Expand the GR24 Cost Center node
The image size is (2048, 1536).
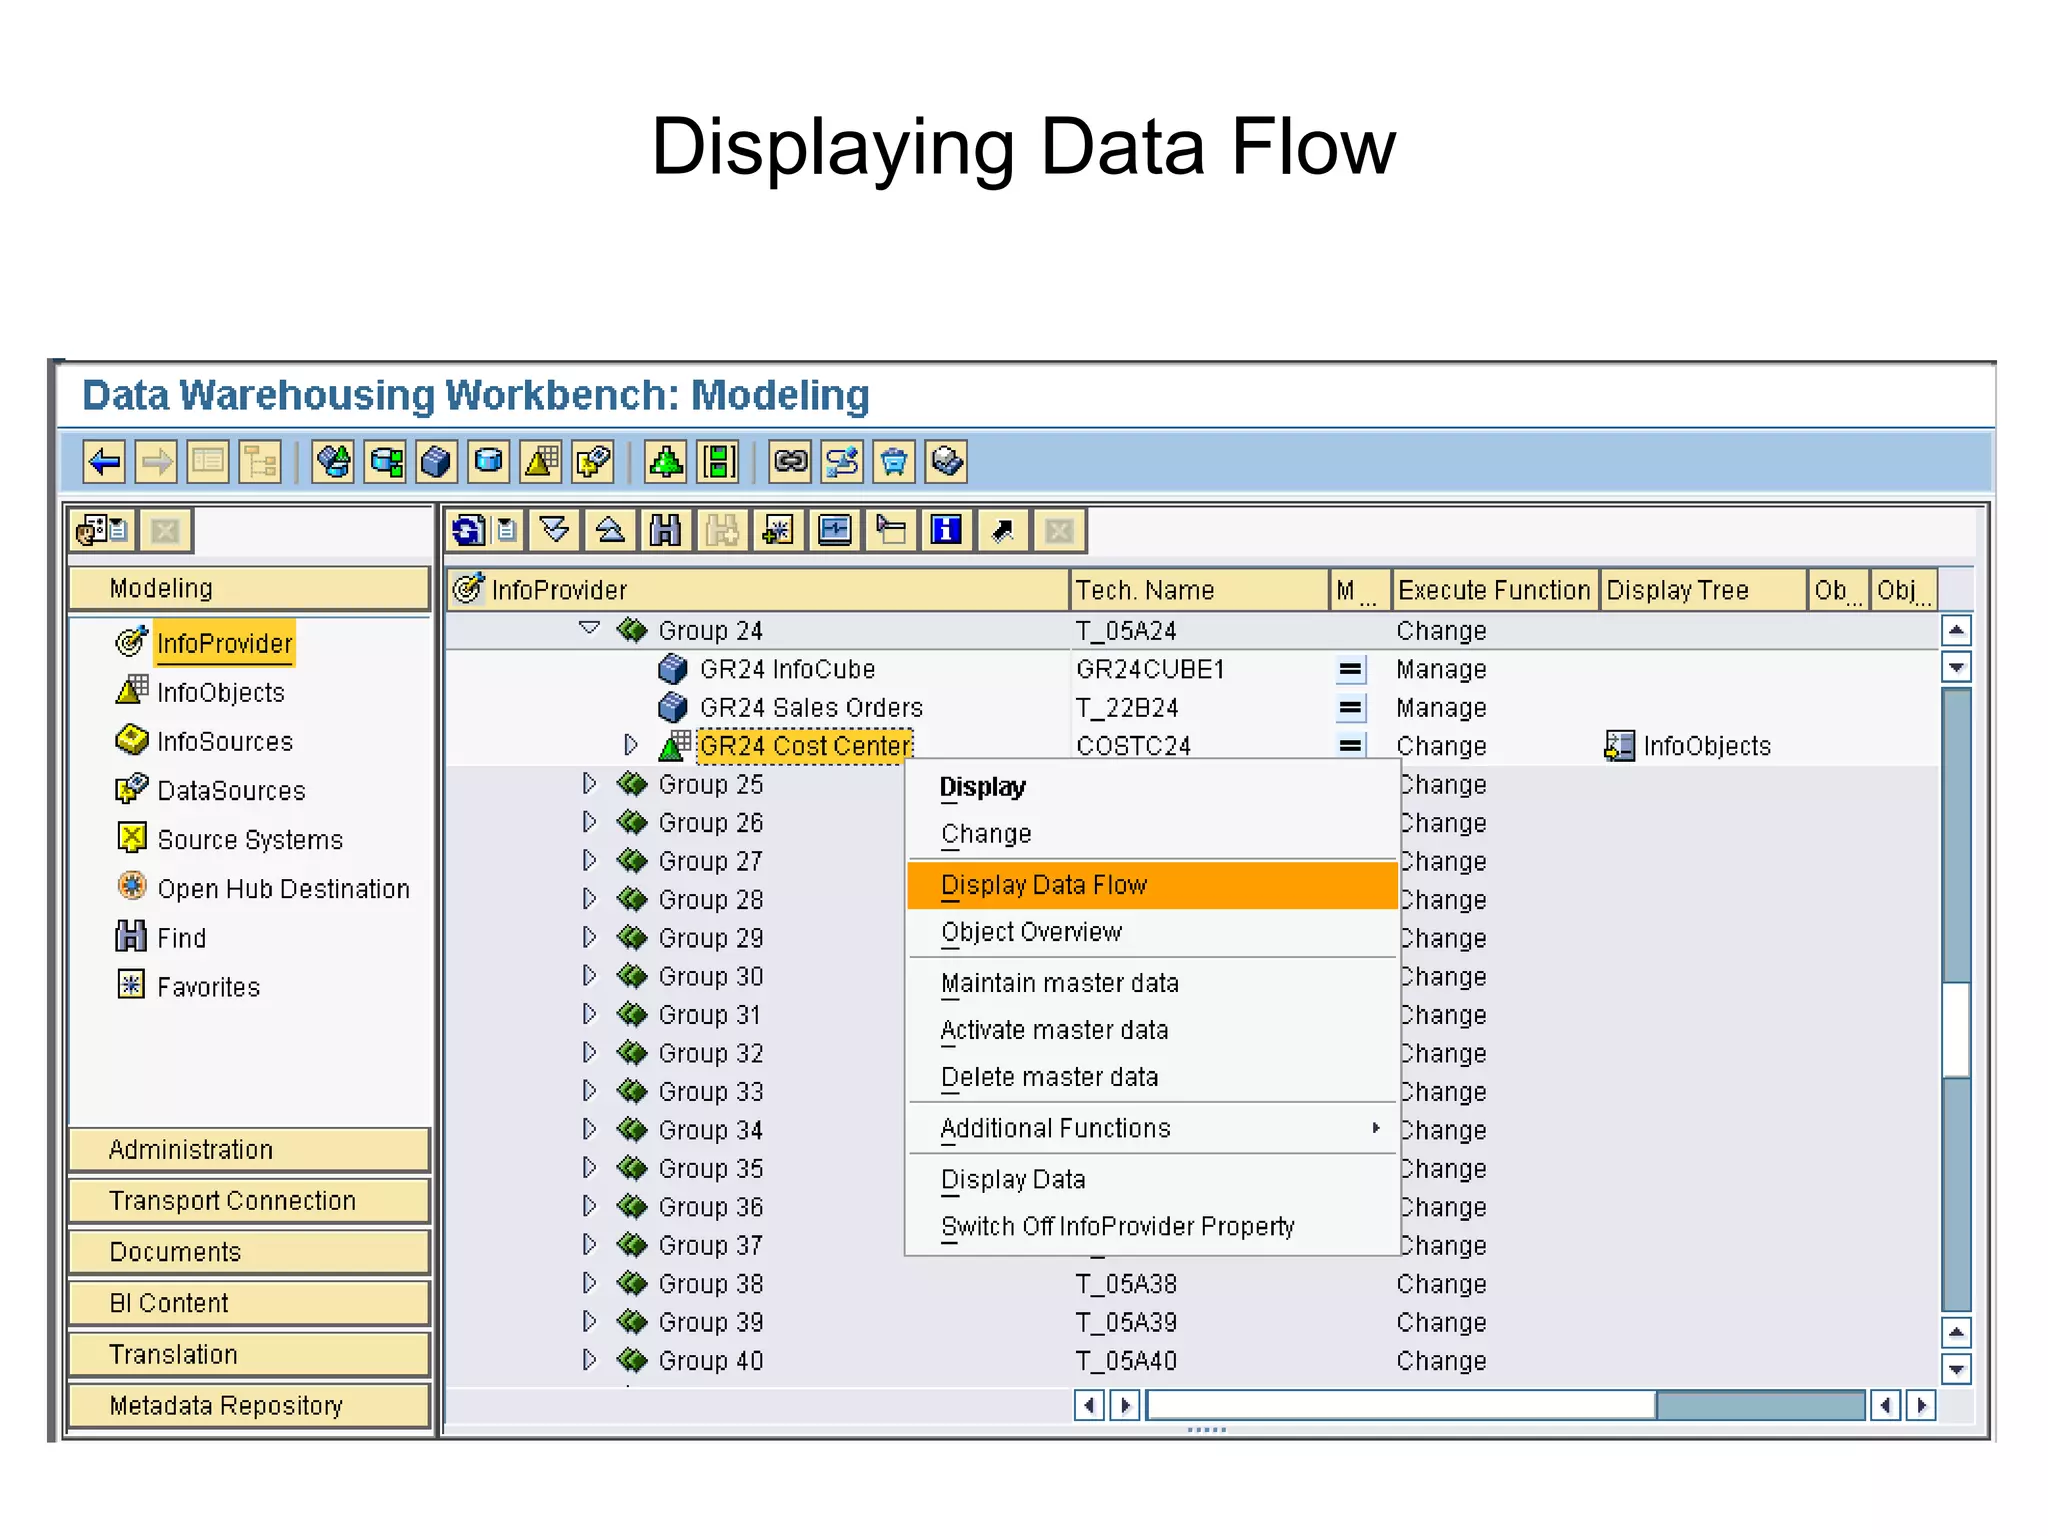point(630,745)
